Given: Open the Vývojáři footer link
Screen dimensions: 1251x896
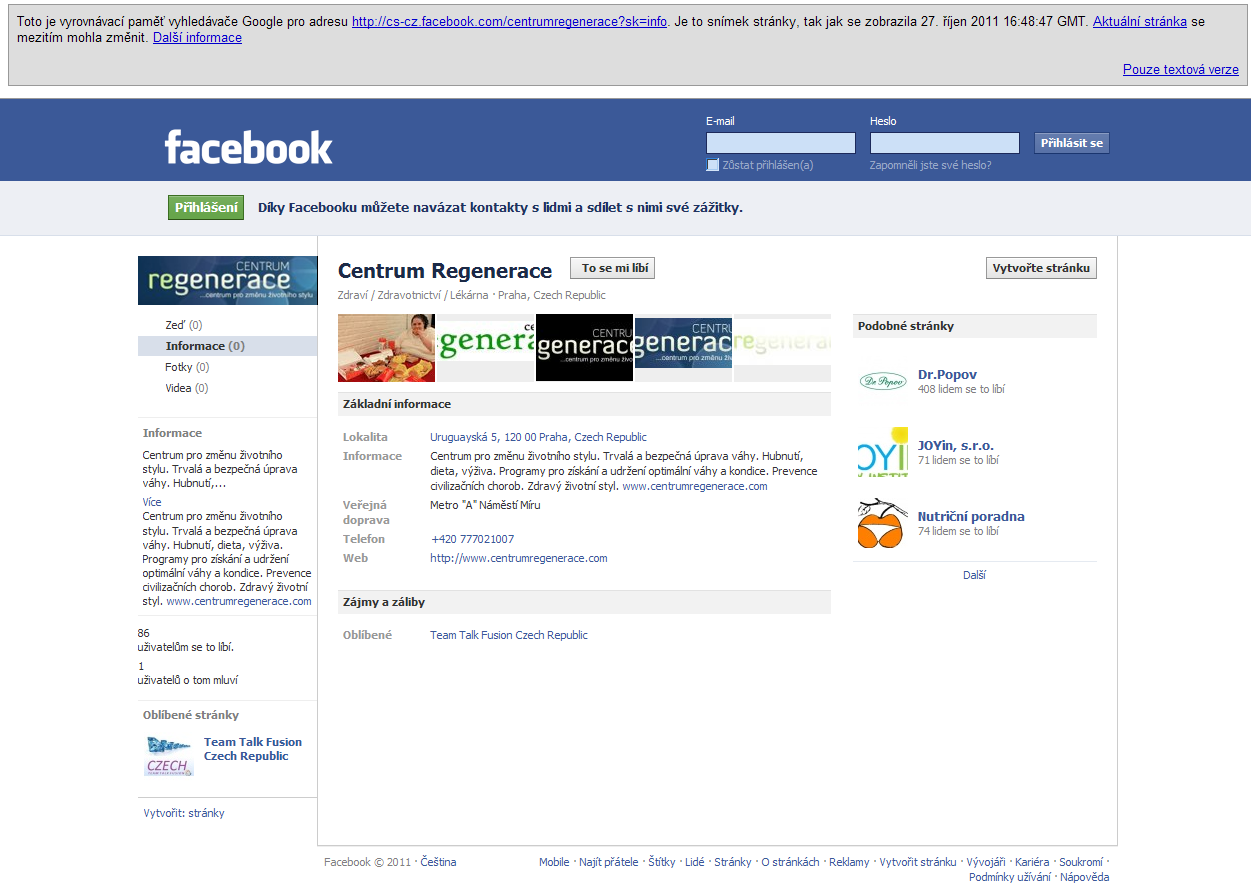Looking at the screenshot, I should 986,862.
